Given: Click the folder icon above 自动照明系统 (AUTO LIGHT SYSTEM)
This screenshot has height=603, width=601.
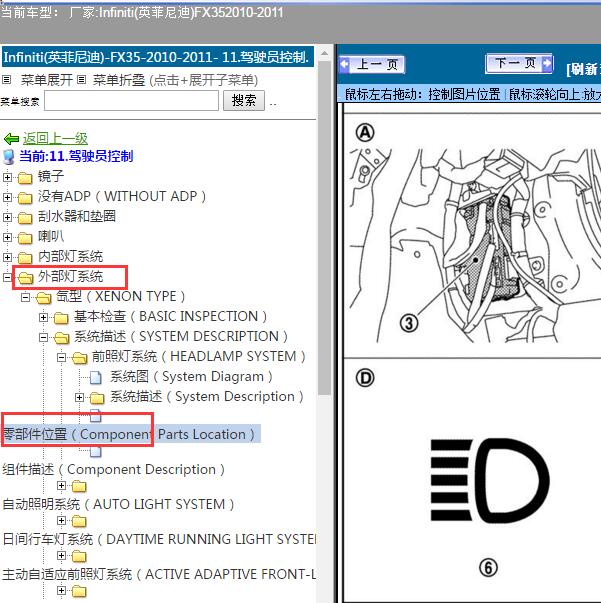Looking at the screenshot, I should (x=79, y=486).
